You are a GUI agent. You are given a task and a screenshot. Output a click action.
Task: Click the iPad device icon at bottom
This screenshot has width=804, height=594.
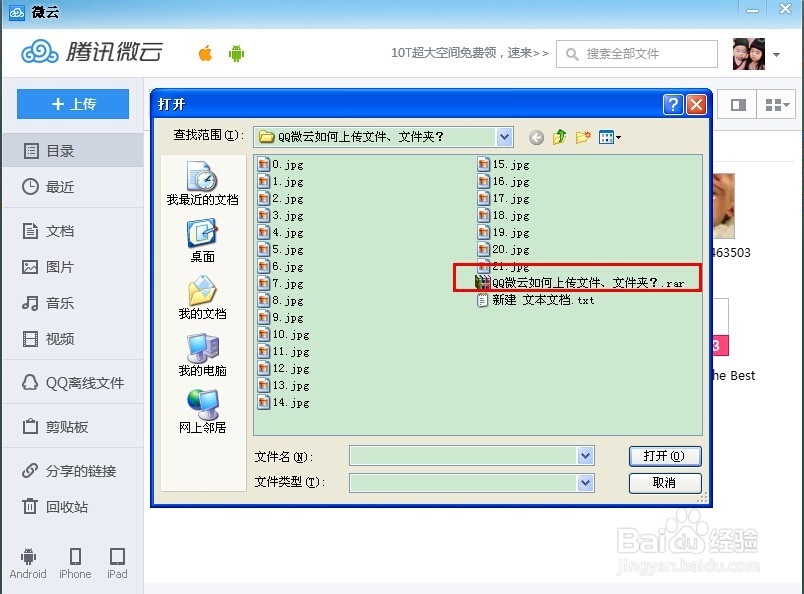click(117, 563)
